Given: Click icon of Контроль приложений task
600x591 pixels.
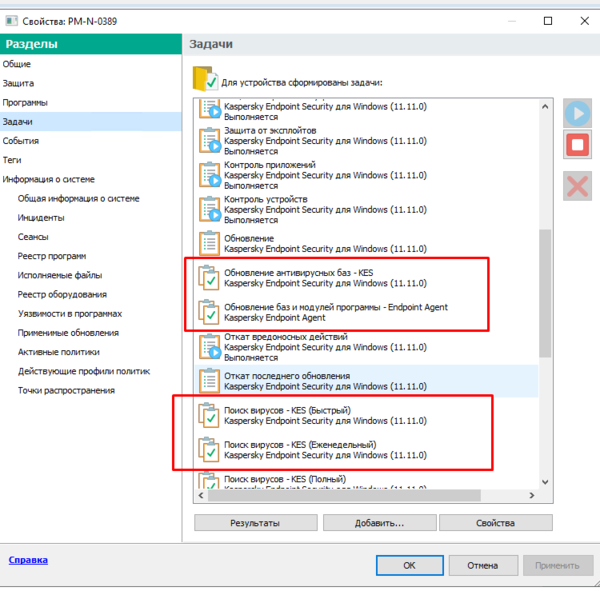Looking at the screenshot, I should point(210,175).
